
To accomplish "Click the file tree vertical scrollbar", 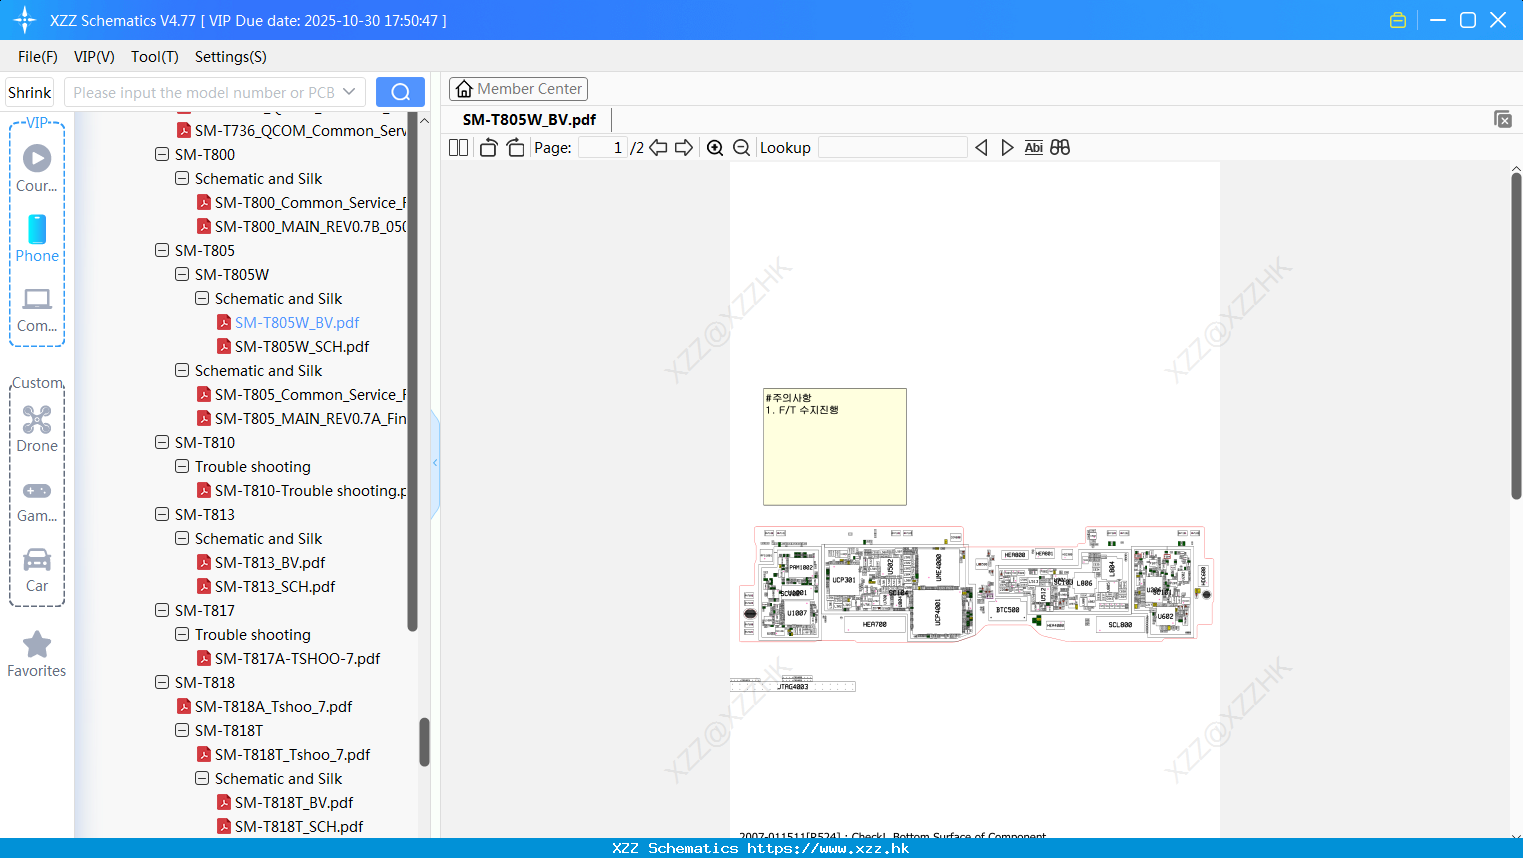I will click(424, 742).
